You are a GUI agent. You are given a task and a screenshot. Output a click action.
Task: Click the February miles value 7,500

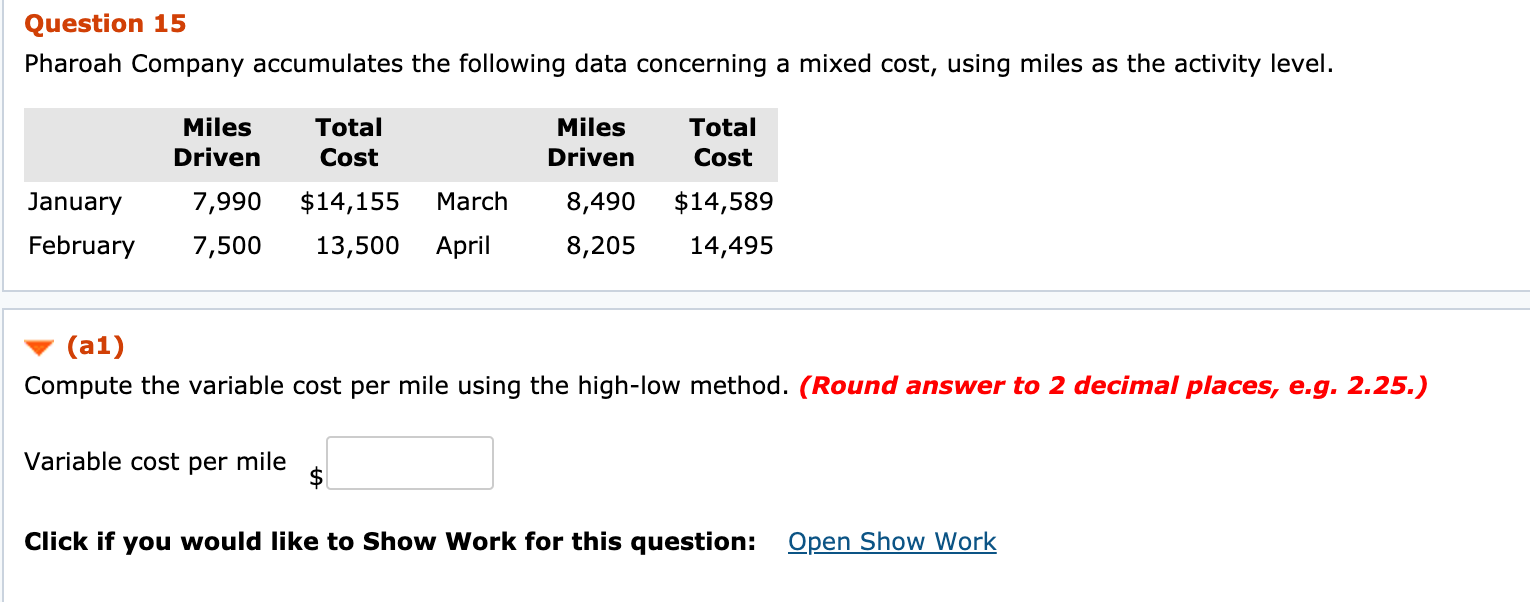(227, 245)
